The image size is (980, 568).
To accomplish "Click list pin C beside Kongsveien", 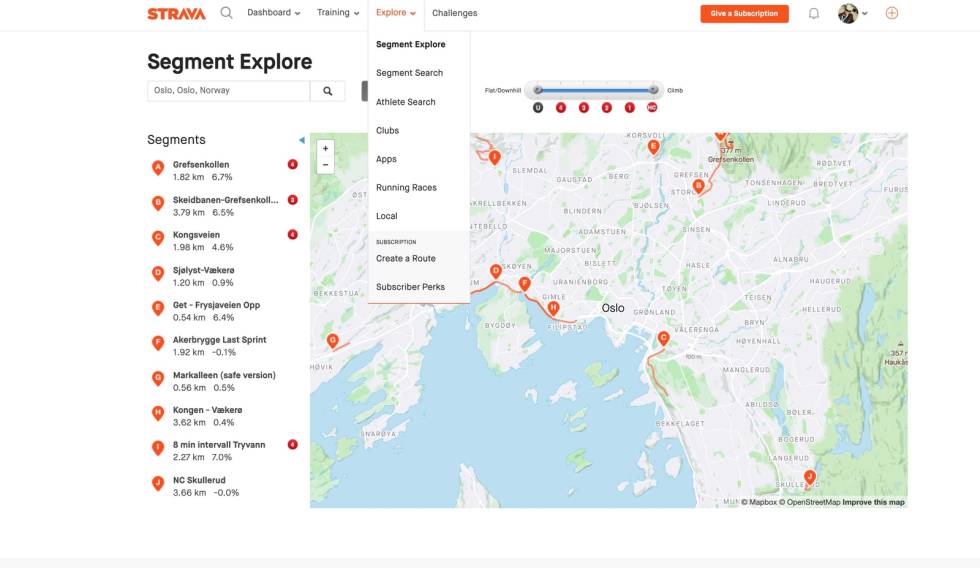I will pos(158,238).
